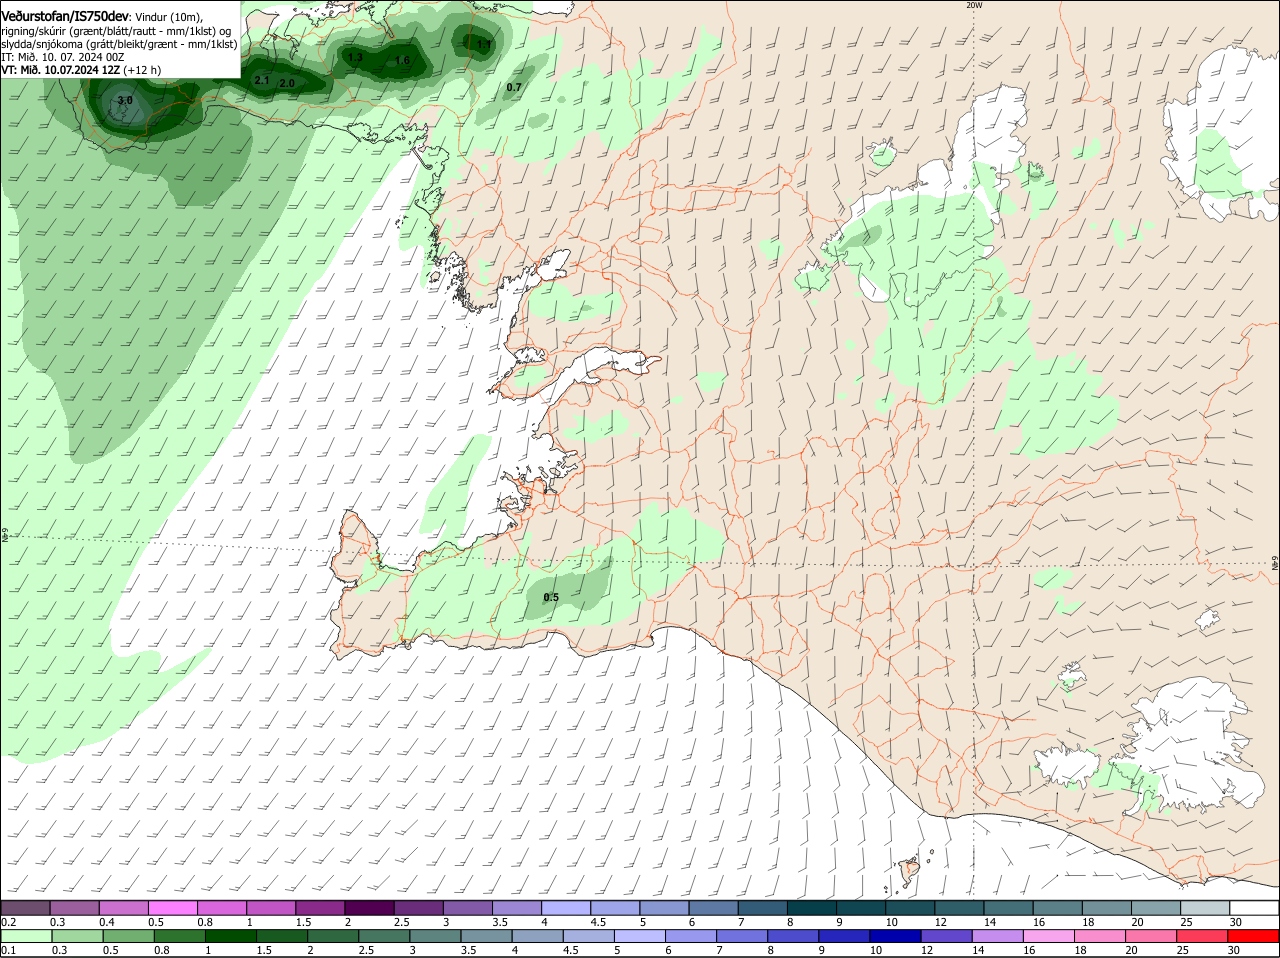This screenshot has height=958, width=1280.
Task: Click the 'IT: Mið. 10. 07. 2024 00Z' line
Action: click(63, 57)
